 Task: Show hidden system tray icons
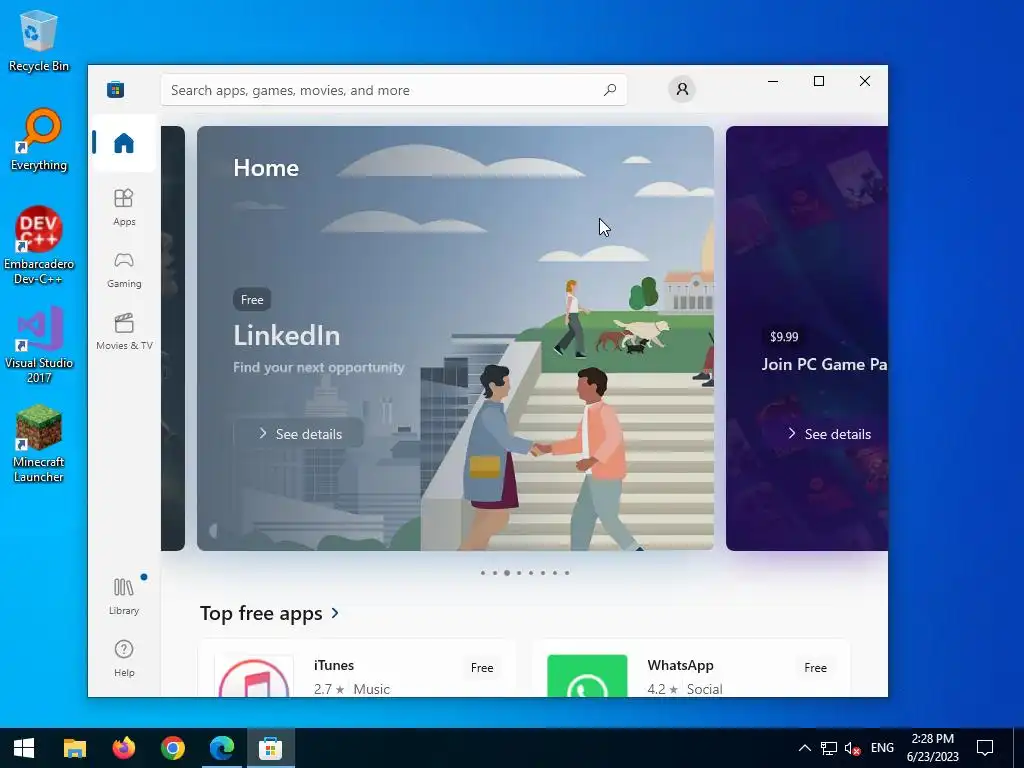click(805, 748)
